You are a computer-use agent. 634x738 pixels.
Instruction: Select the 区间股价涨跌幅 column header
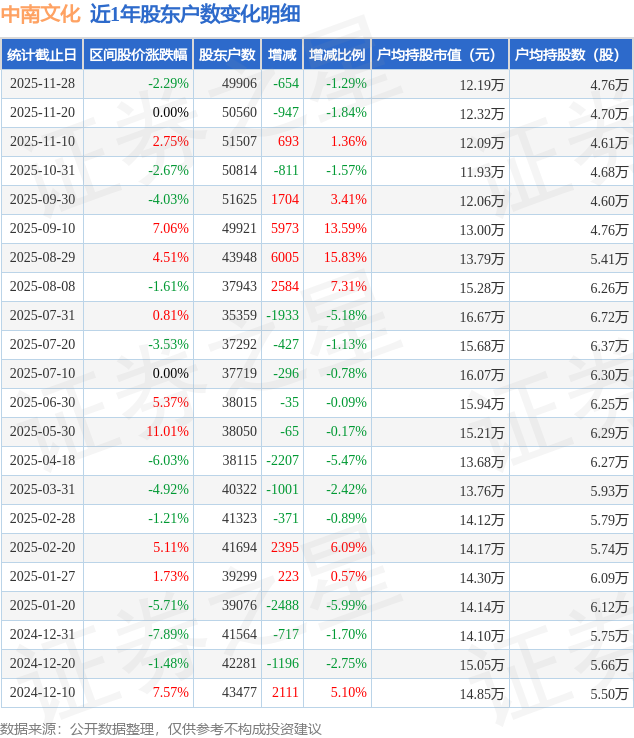(138, 55)
